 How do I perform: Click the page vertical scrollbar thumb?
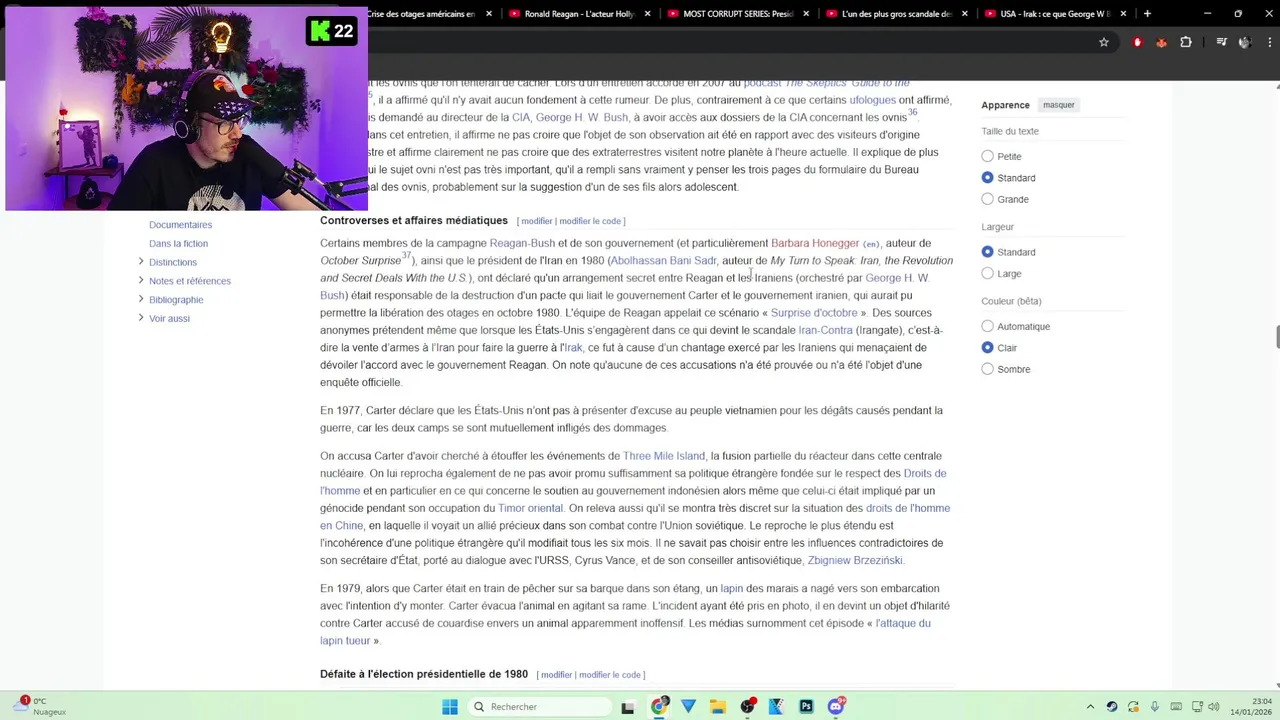tap(1277, 336)
